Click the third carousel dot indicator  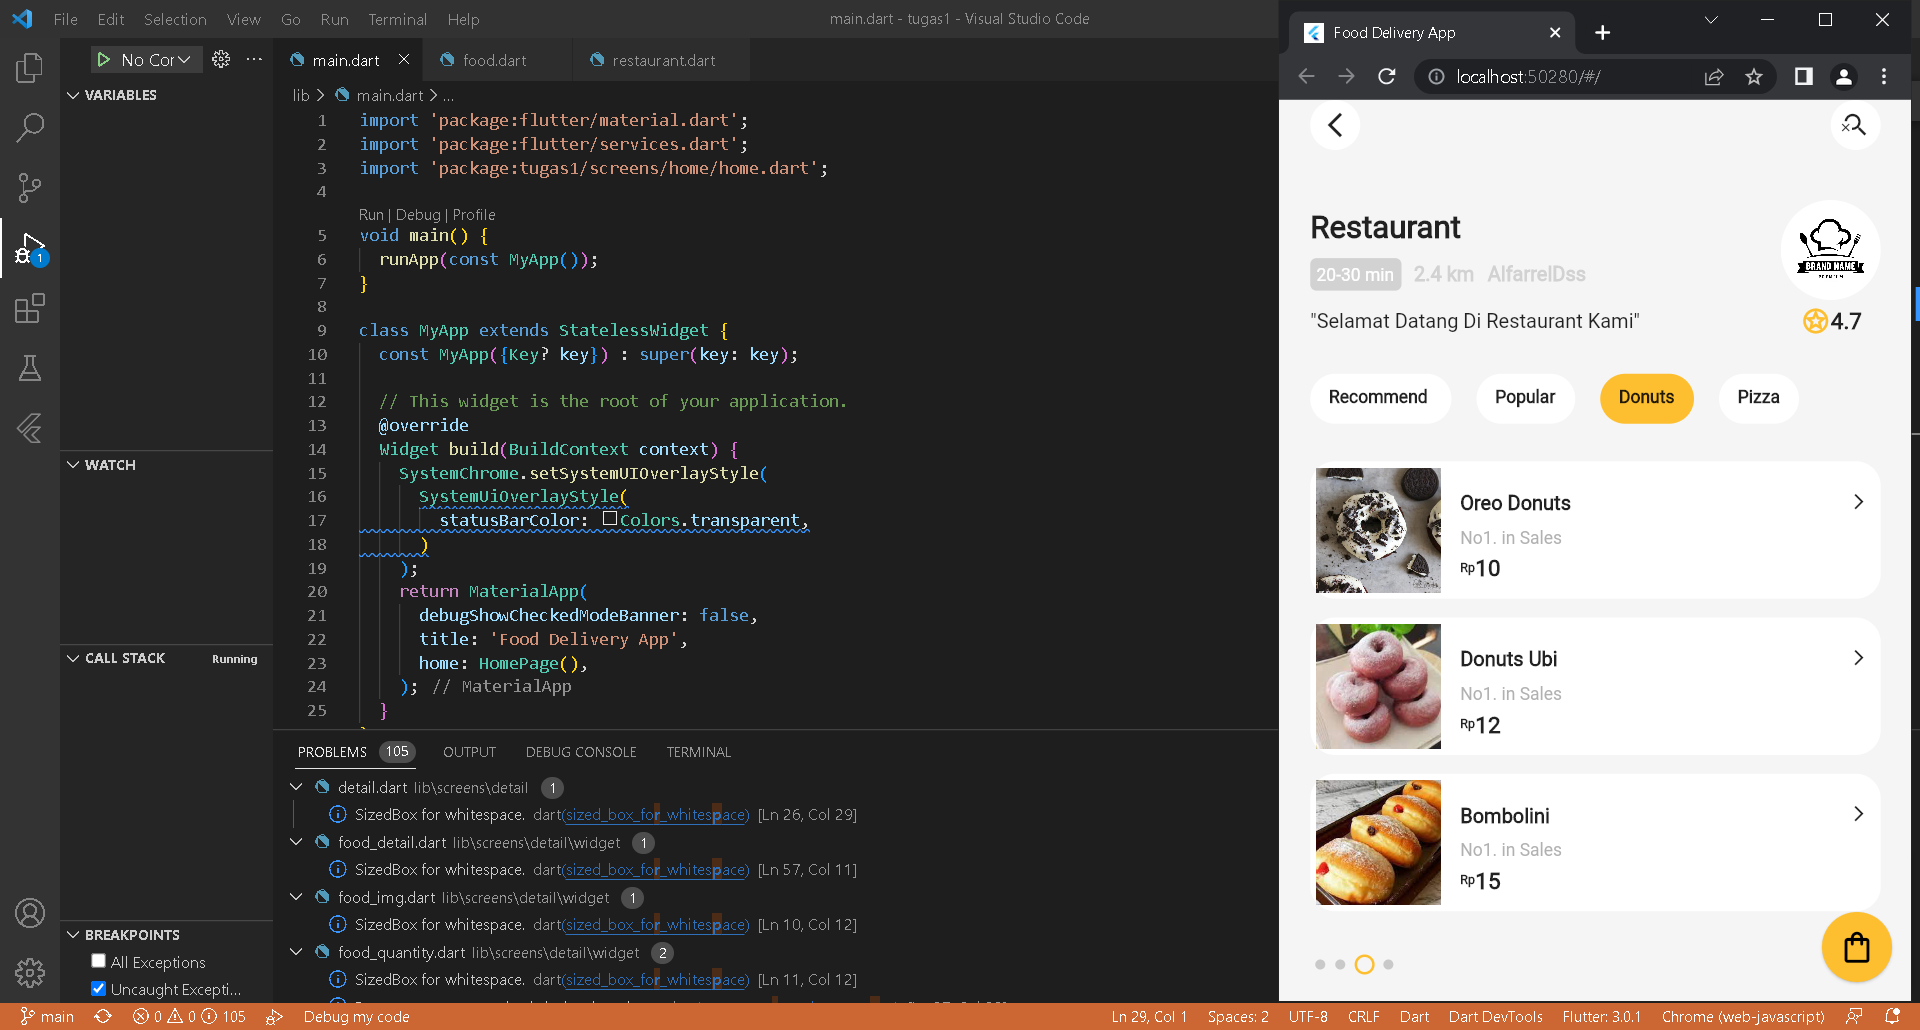pos(1364,964)
